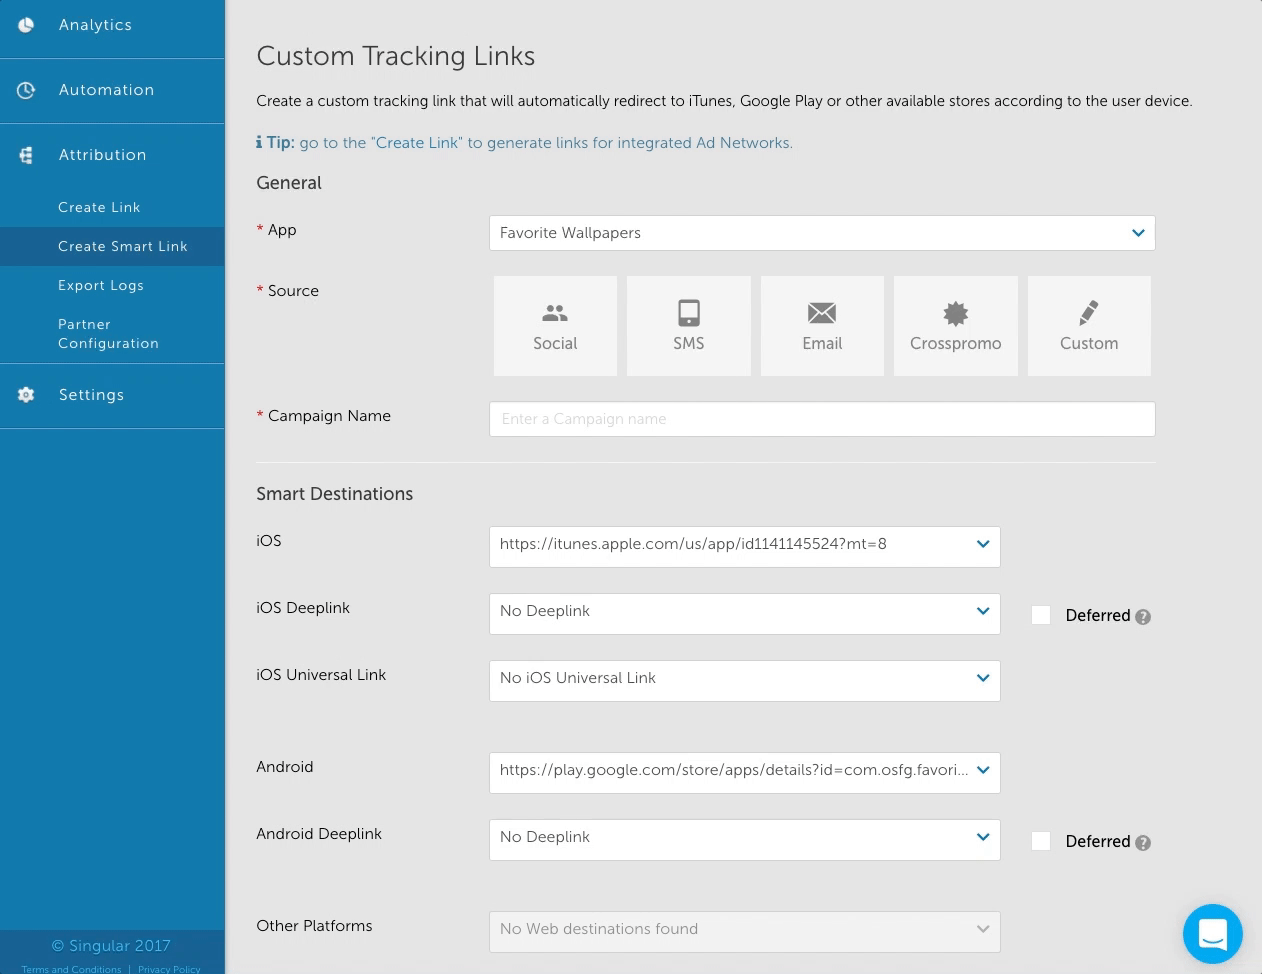Select the Crosspromo source option

click(955, 326)
